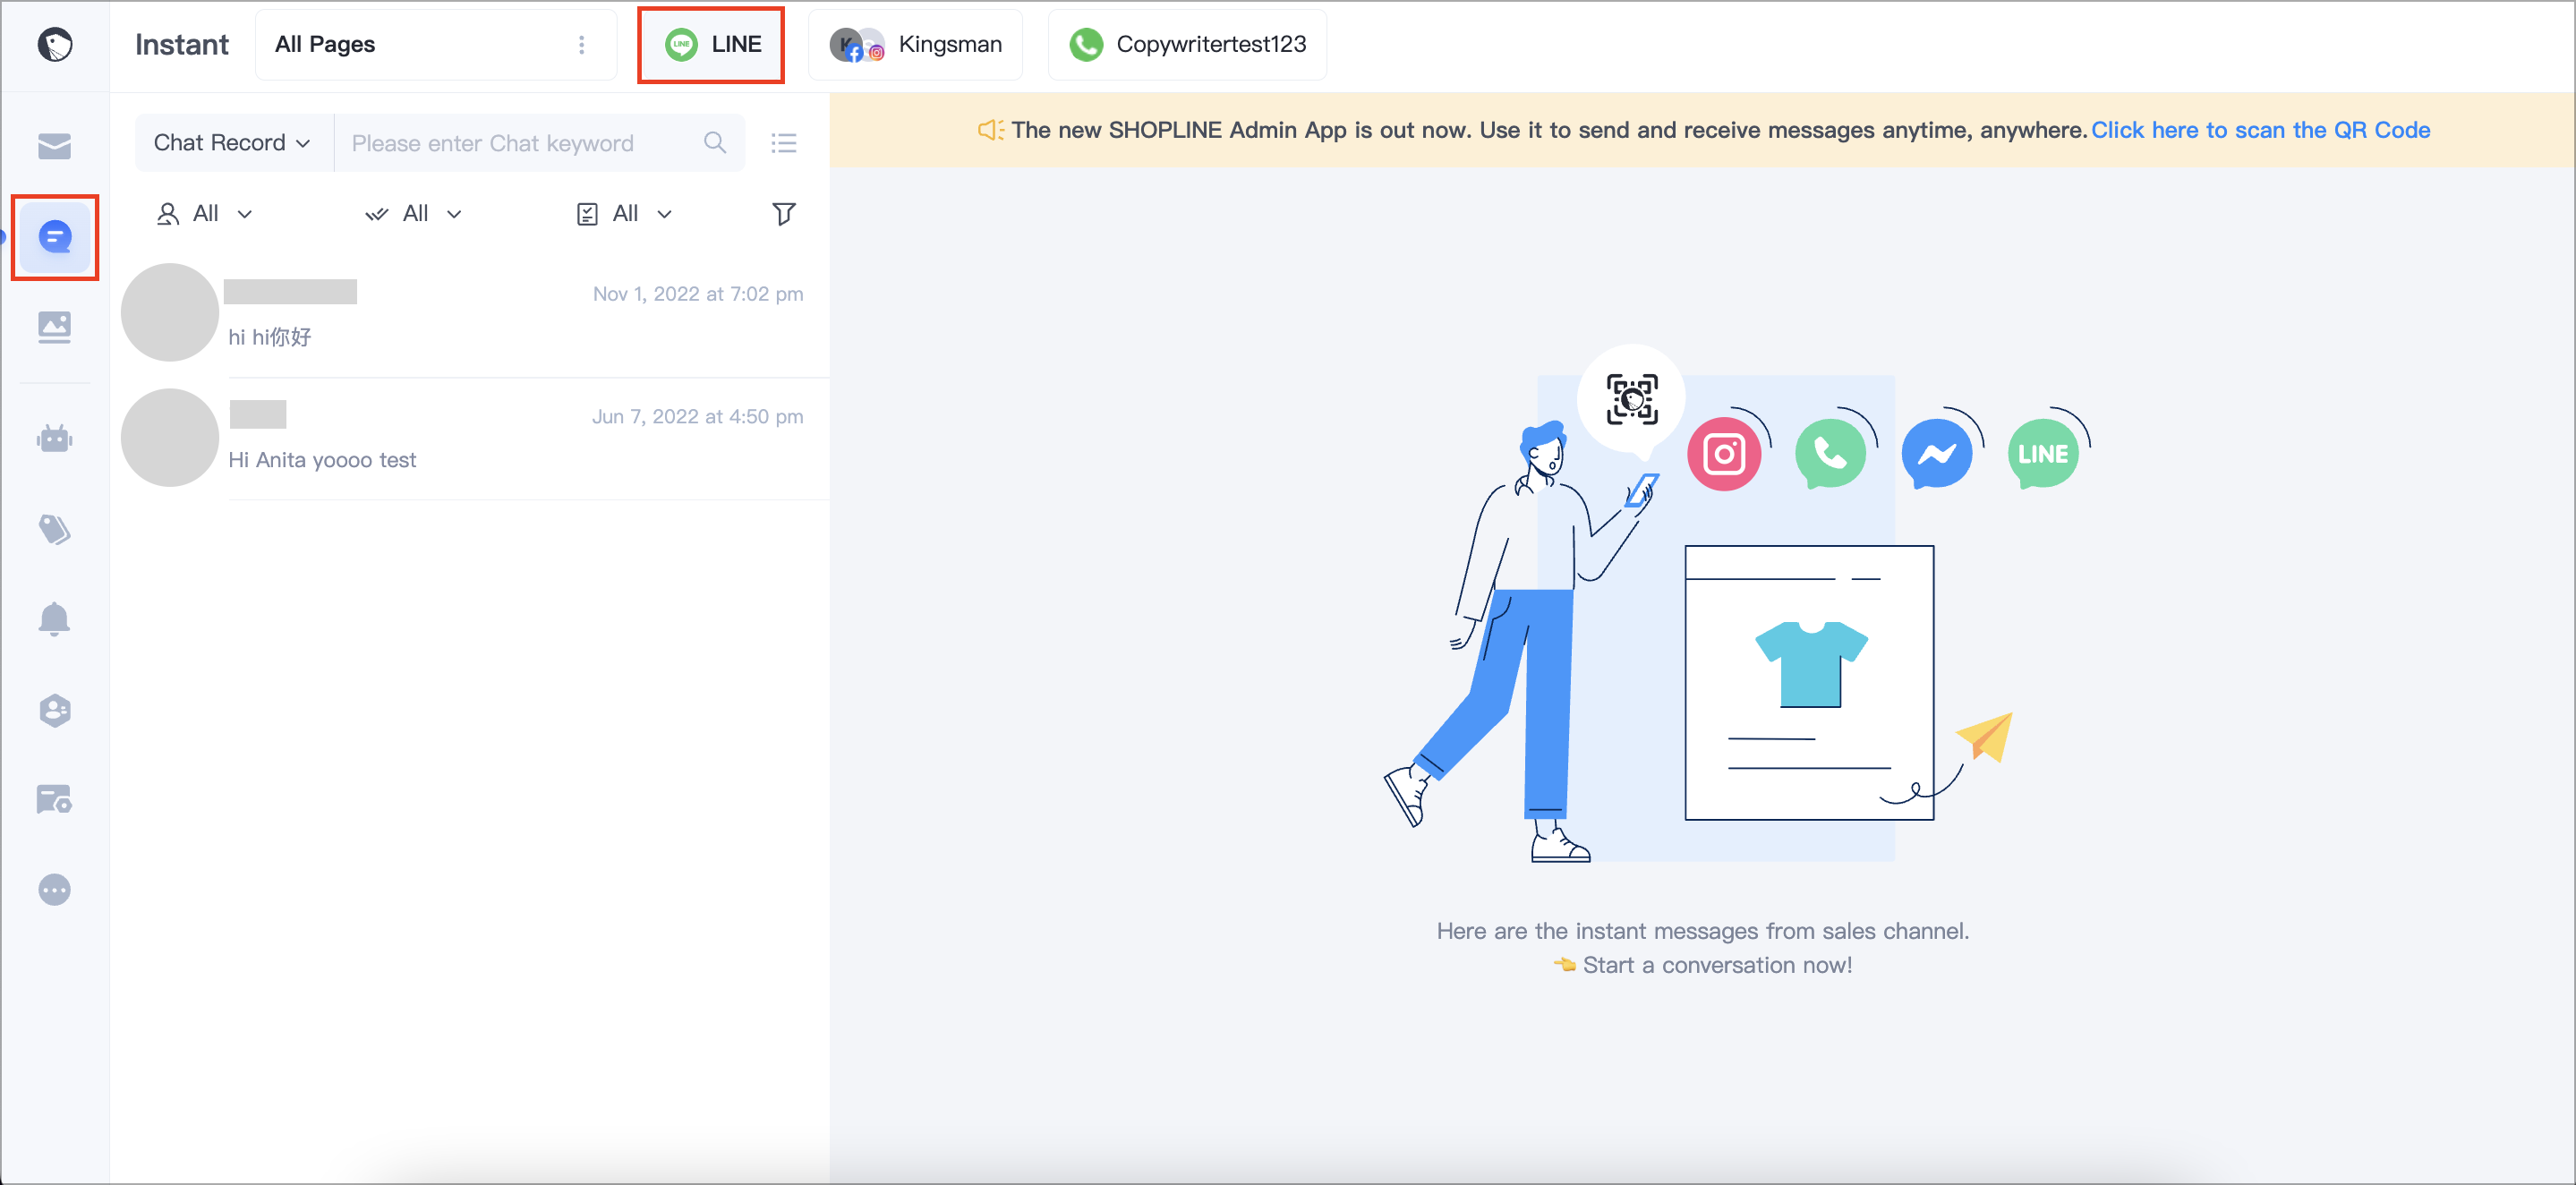Expand the Chat Record dropdown

coord(232,143)
